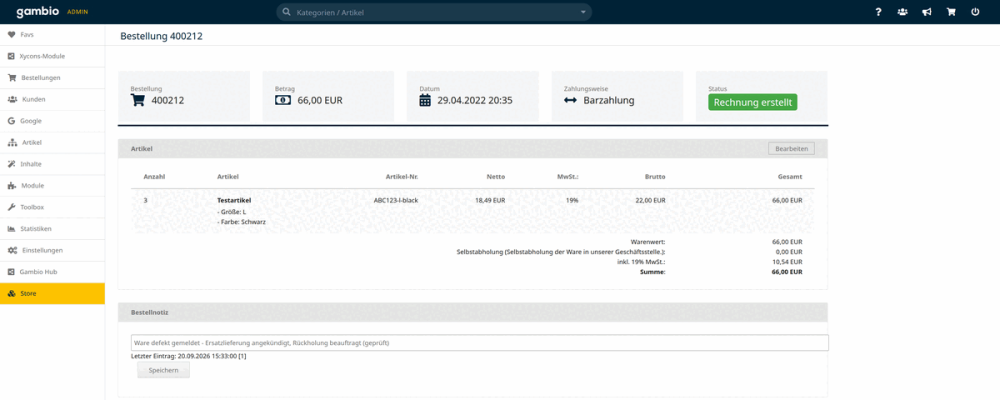This screenshot has height=400, width=1000.
Task: Click the Bestellung 400212 page title
Action: coord(161,36)
